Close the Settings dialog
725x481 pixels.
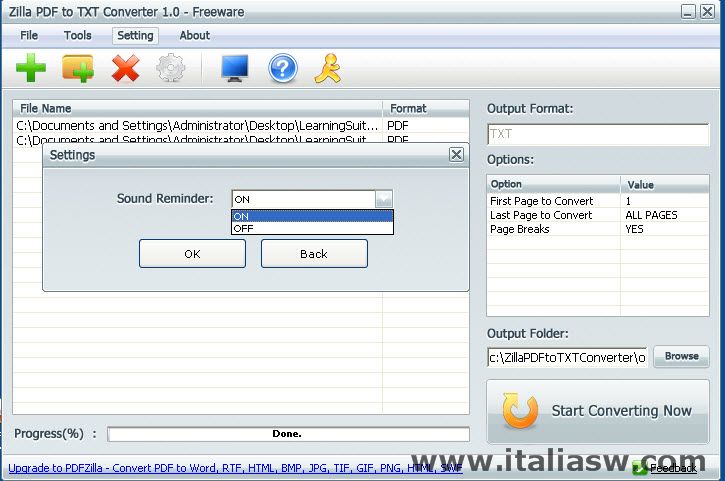coord(456,154)
